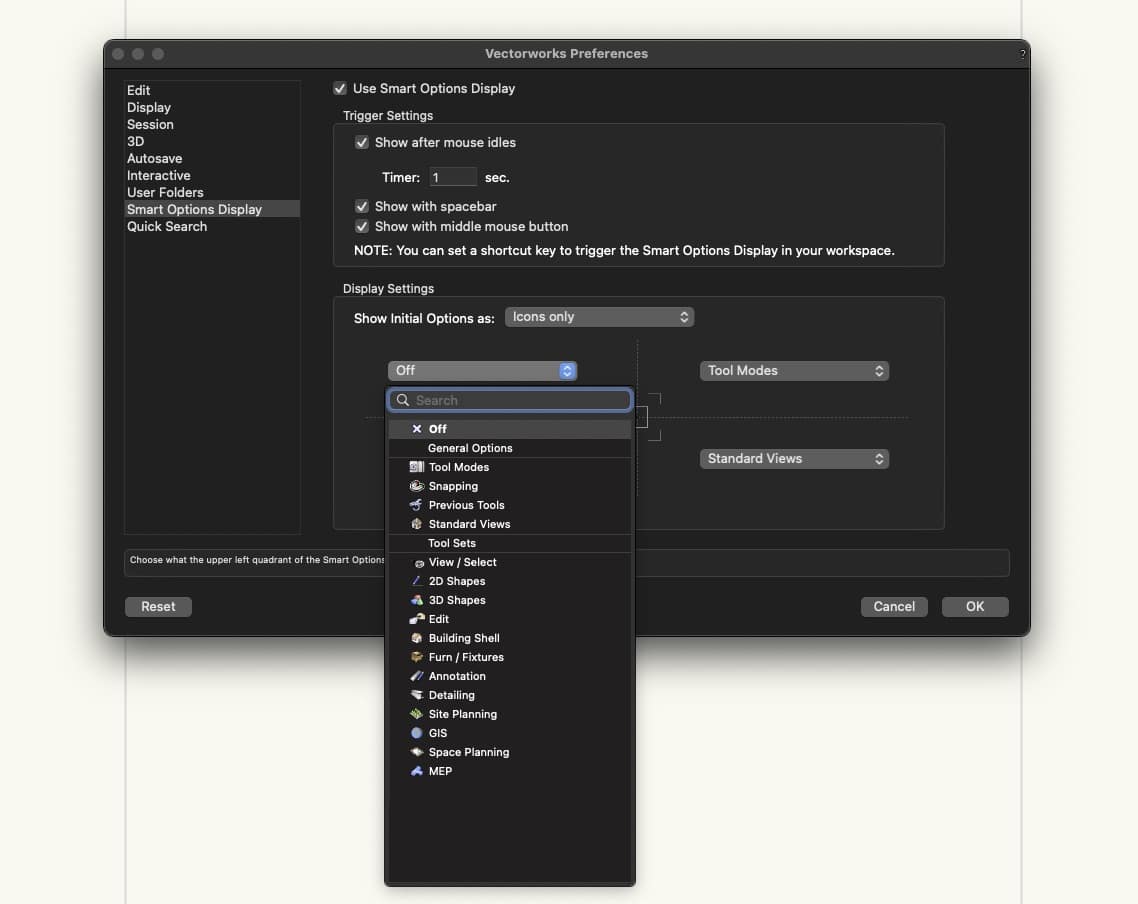Click the help question mark in title bar
The height and width of the screenshot is (904, 1138).
coord(1022,54)
